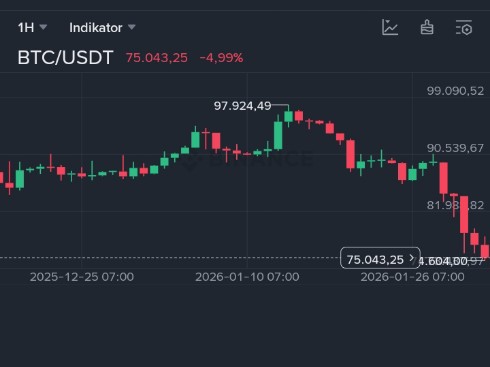
Task: Click the 2026-01-10 07:00 time label
Action: click(x=247, y=277)
